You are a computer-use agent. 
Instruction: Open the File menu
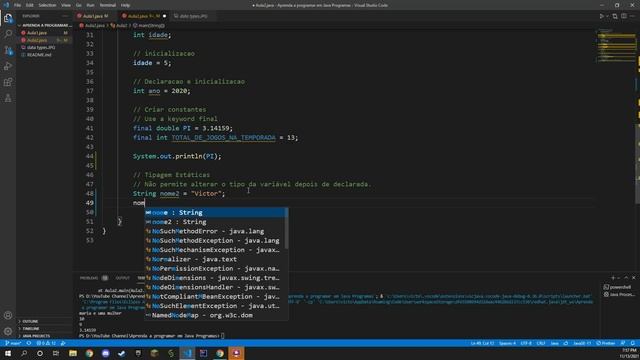pos(17,5)
